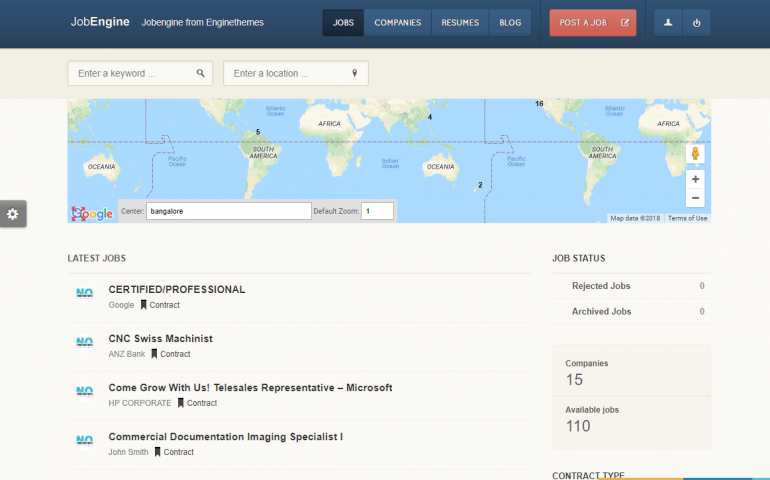
Task: Click the HP CORPORATE company link
Action: tap(140, 403)
